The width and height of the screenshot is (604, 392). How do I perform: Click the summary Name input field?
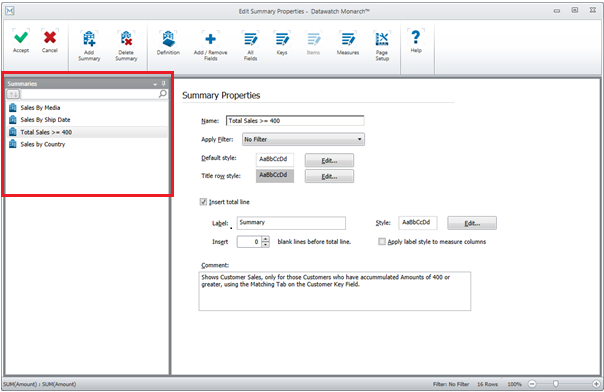[x=295, y=121]
